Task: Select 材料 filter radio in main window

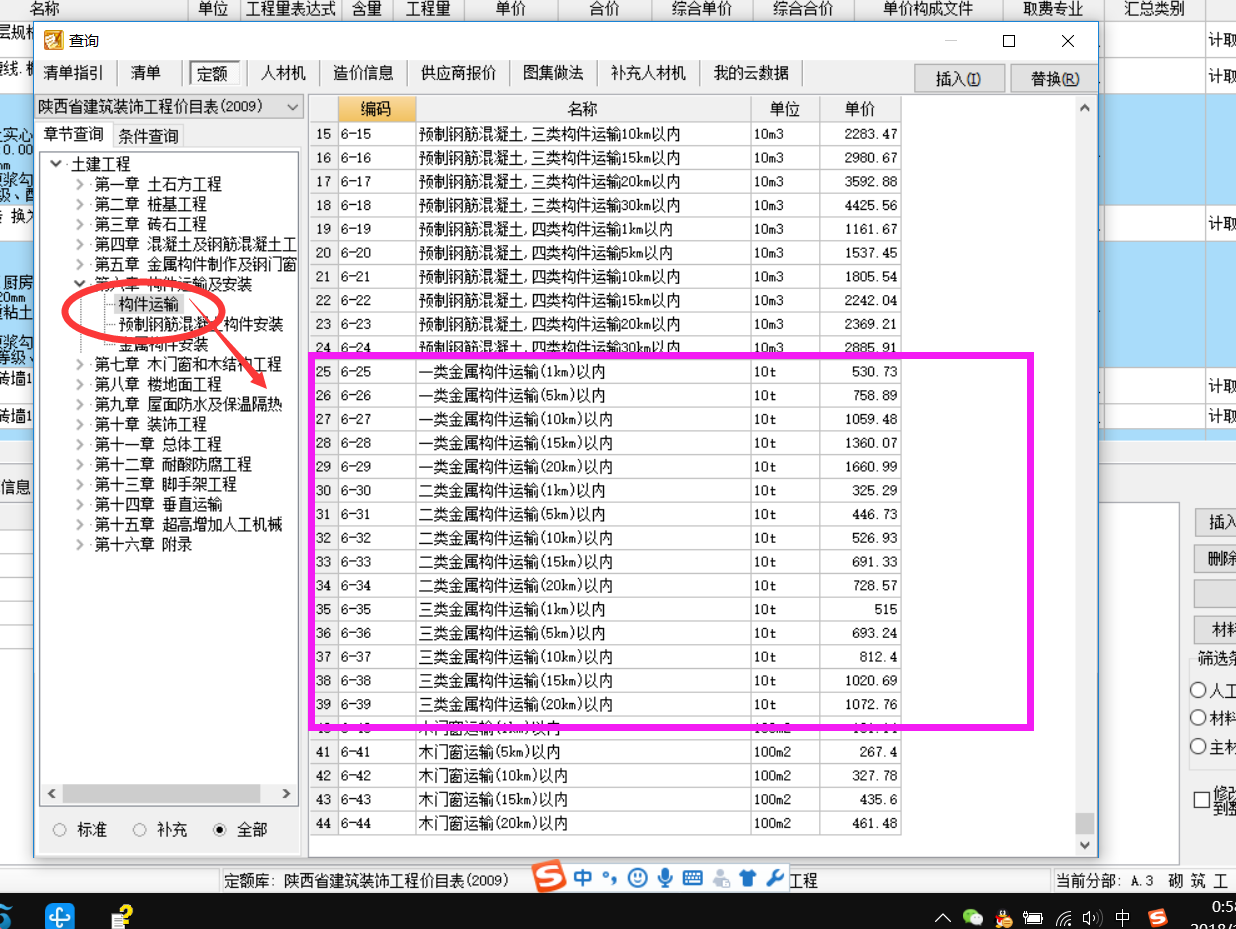Action: pyautogui.click(x=1198, y=718)
